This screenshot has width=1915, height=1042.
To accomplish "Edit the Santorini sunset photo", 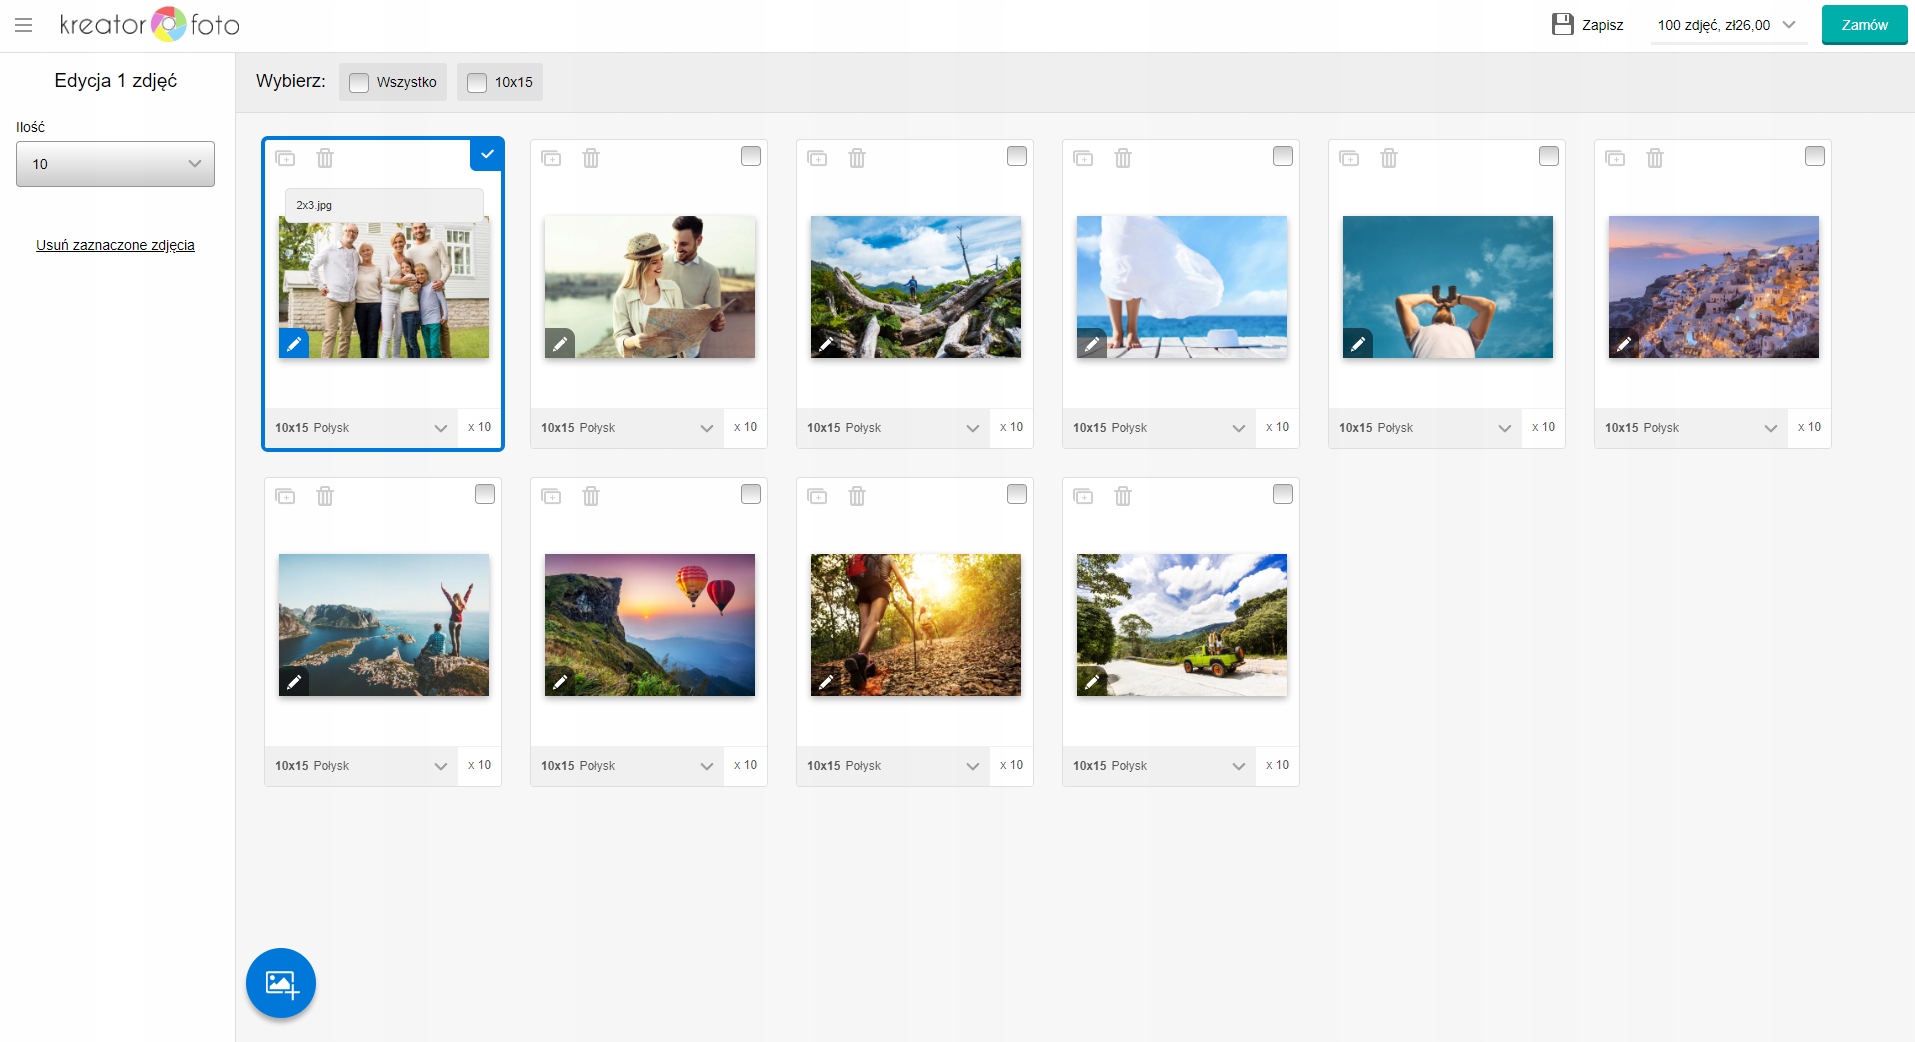I will (x=1624, y=344).
